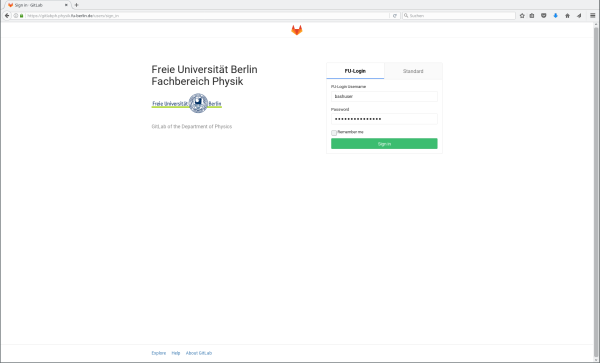The image size is (600, 363).
Task: Select the 'Sign in · GitLab' browser tab
Action: (x=37, y=5)
